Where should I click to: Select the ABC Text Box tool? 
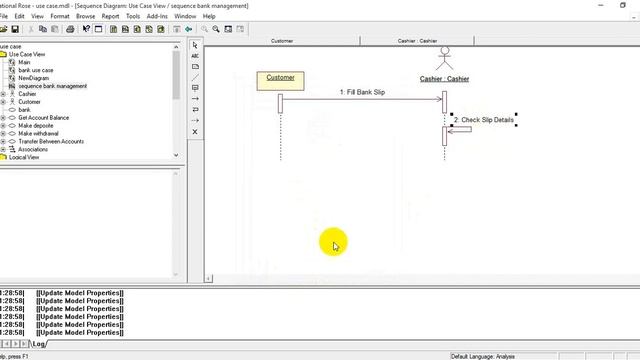tap(195, 56)
